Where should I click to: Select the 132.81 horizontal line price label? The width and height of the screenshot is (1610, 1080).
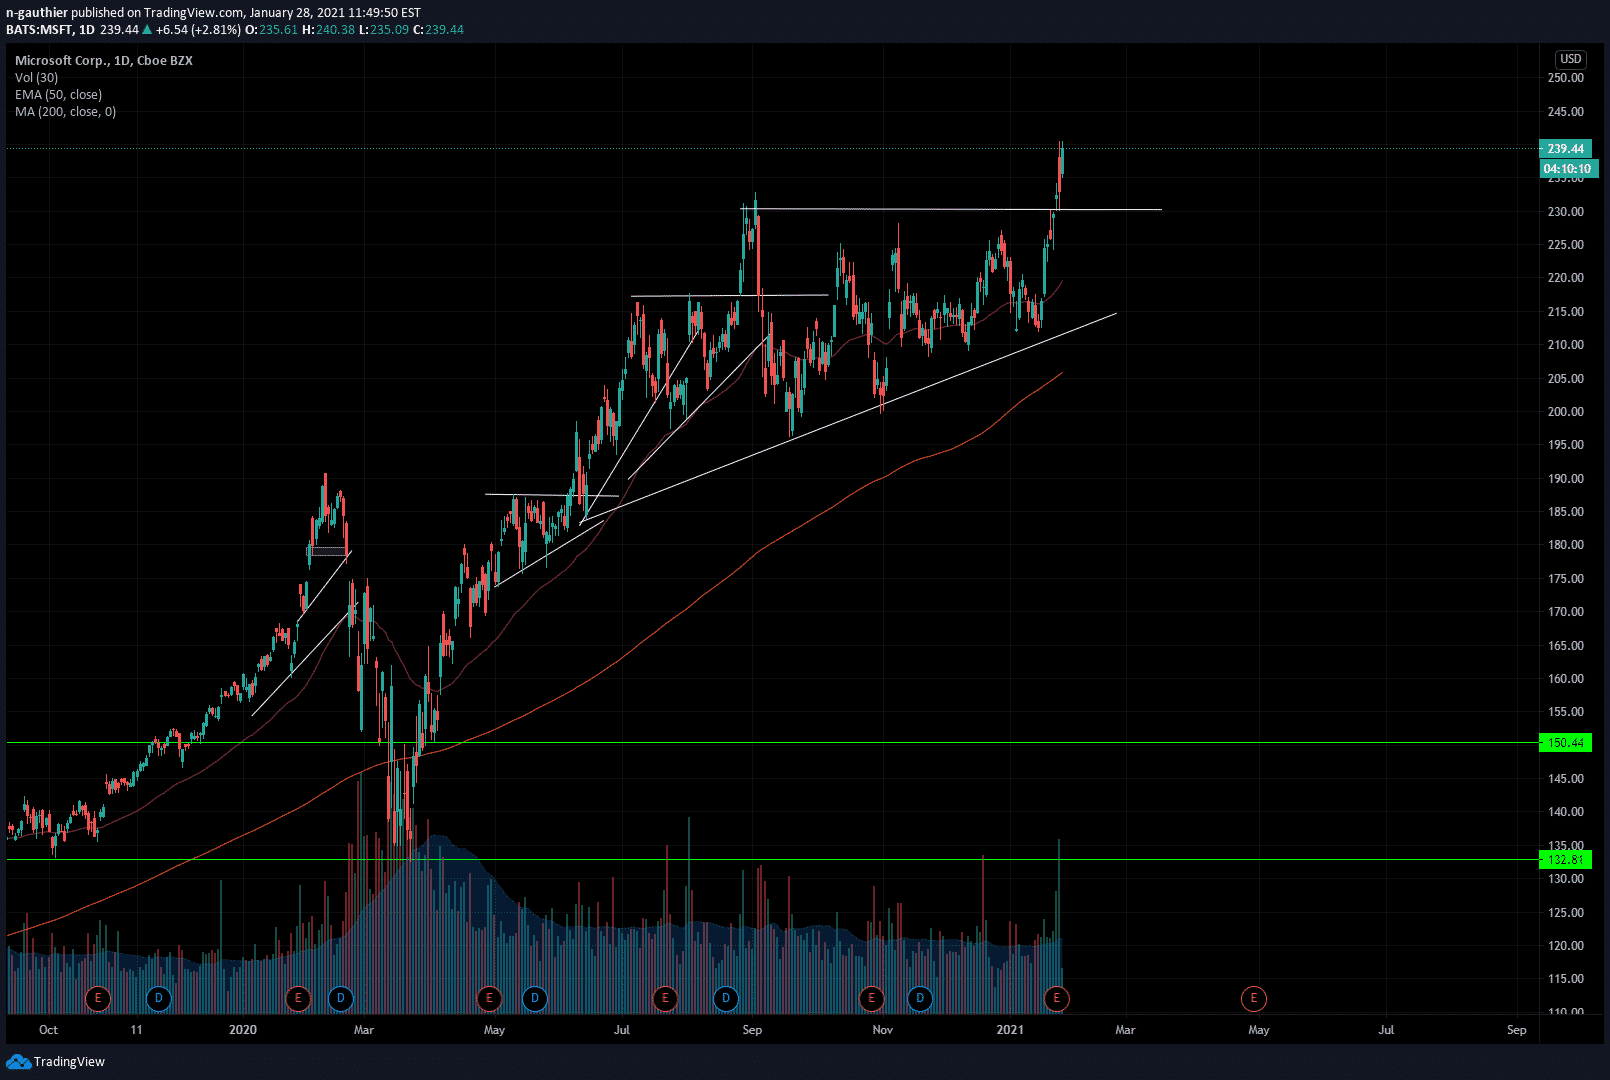click(1565, 860)
